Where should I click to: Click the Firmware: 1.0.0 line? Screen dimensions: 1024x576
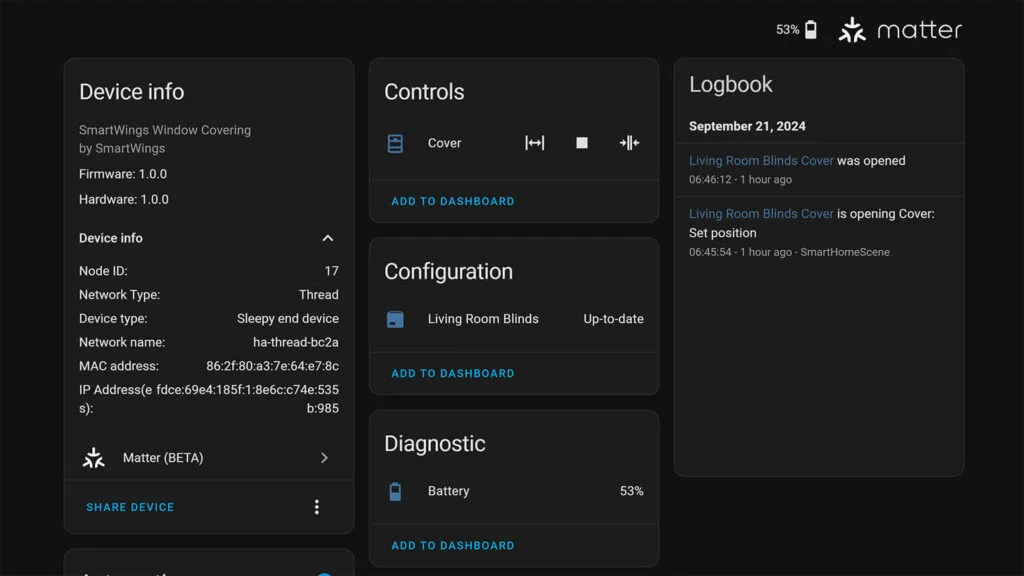(123, 174)
